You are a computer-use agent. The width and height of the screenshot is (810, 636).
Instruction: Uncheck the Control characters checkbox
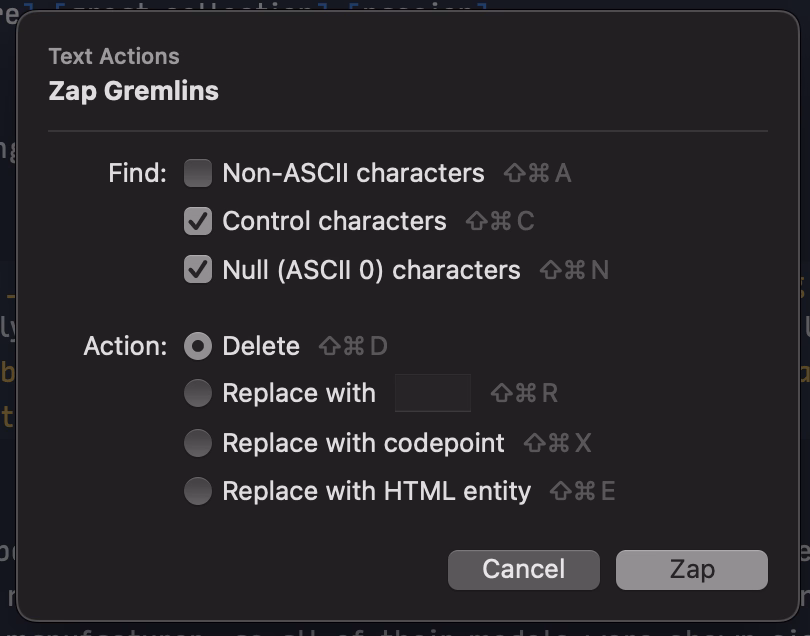click(198, 221)
